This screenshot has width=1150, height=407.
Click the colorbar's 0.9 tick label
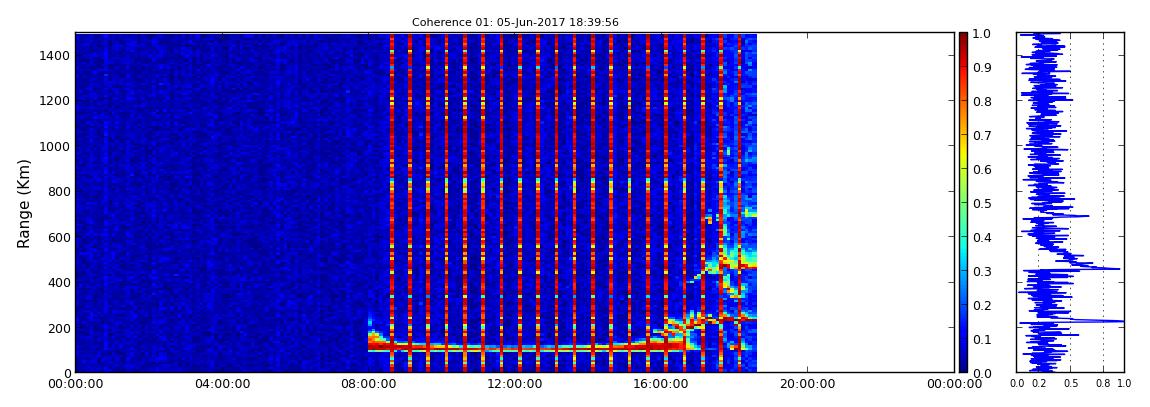coord(982,67)
